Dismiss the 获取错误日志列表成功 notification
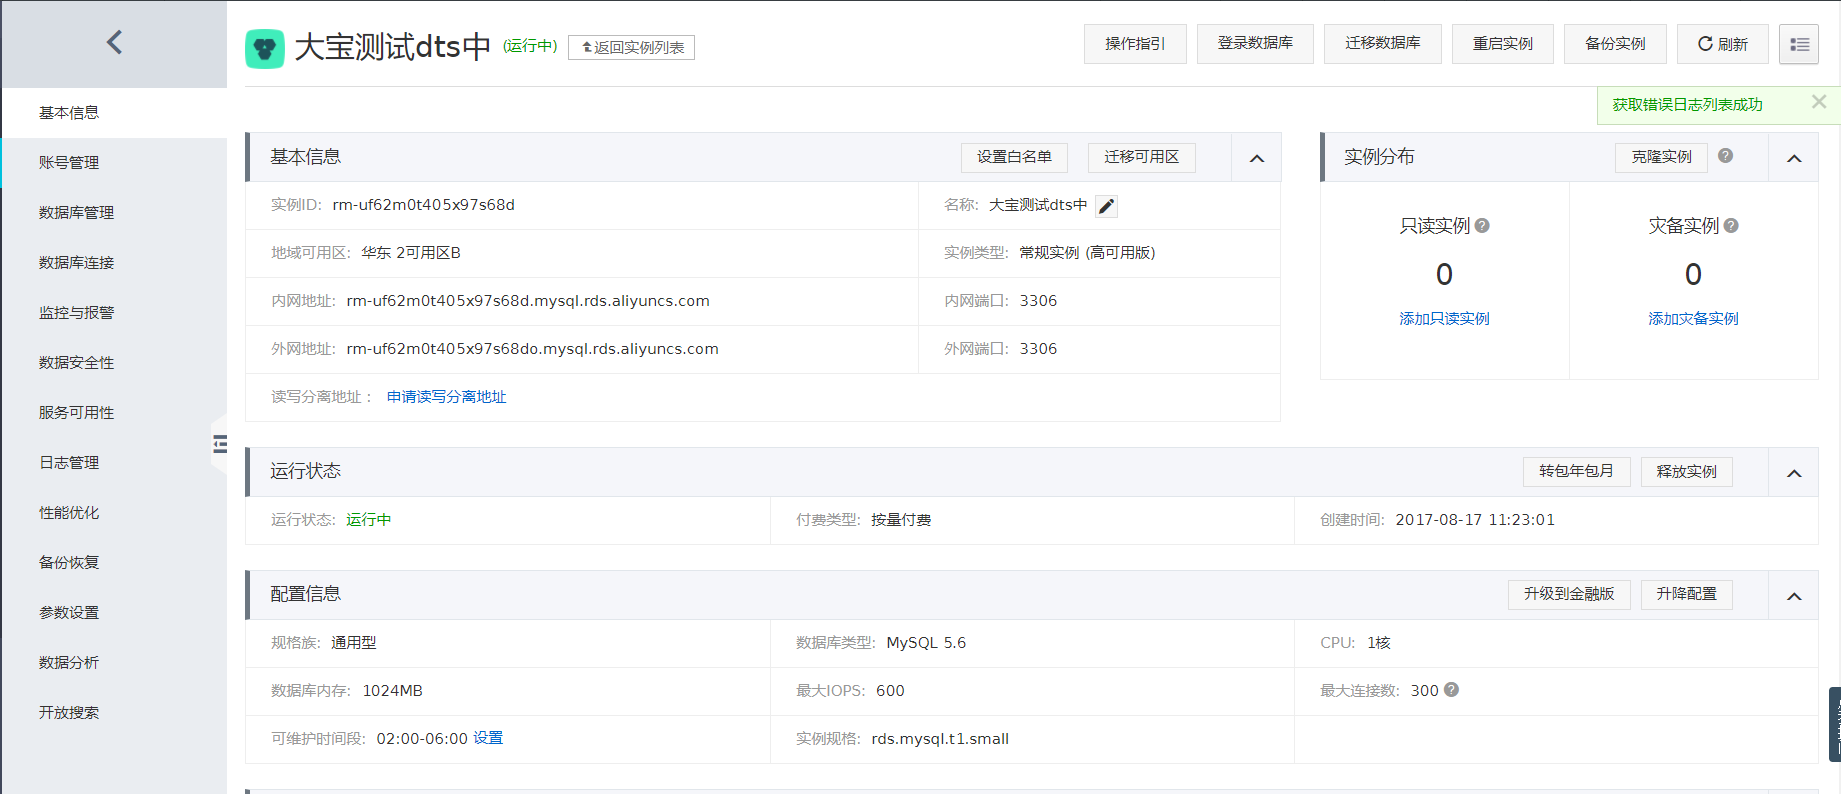Image resolution: width=1841 pixels, height=794 pixels. (x=1818, y=102)
